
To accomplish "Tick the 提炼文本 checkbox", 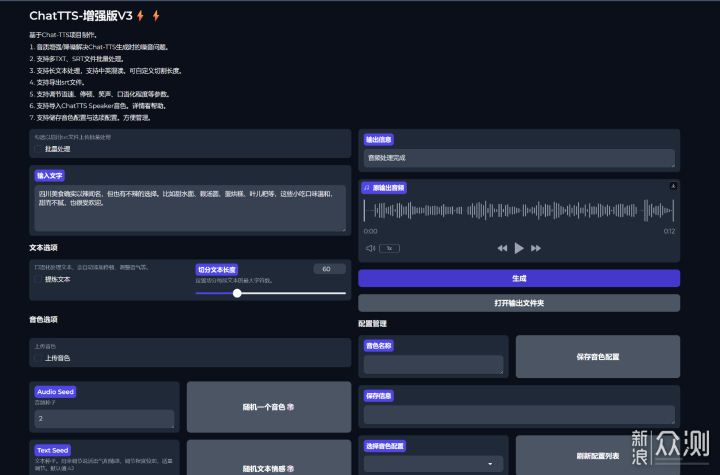I will pos(38,279).
